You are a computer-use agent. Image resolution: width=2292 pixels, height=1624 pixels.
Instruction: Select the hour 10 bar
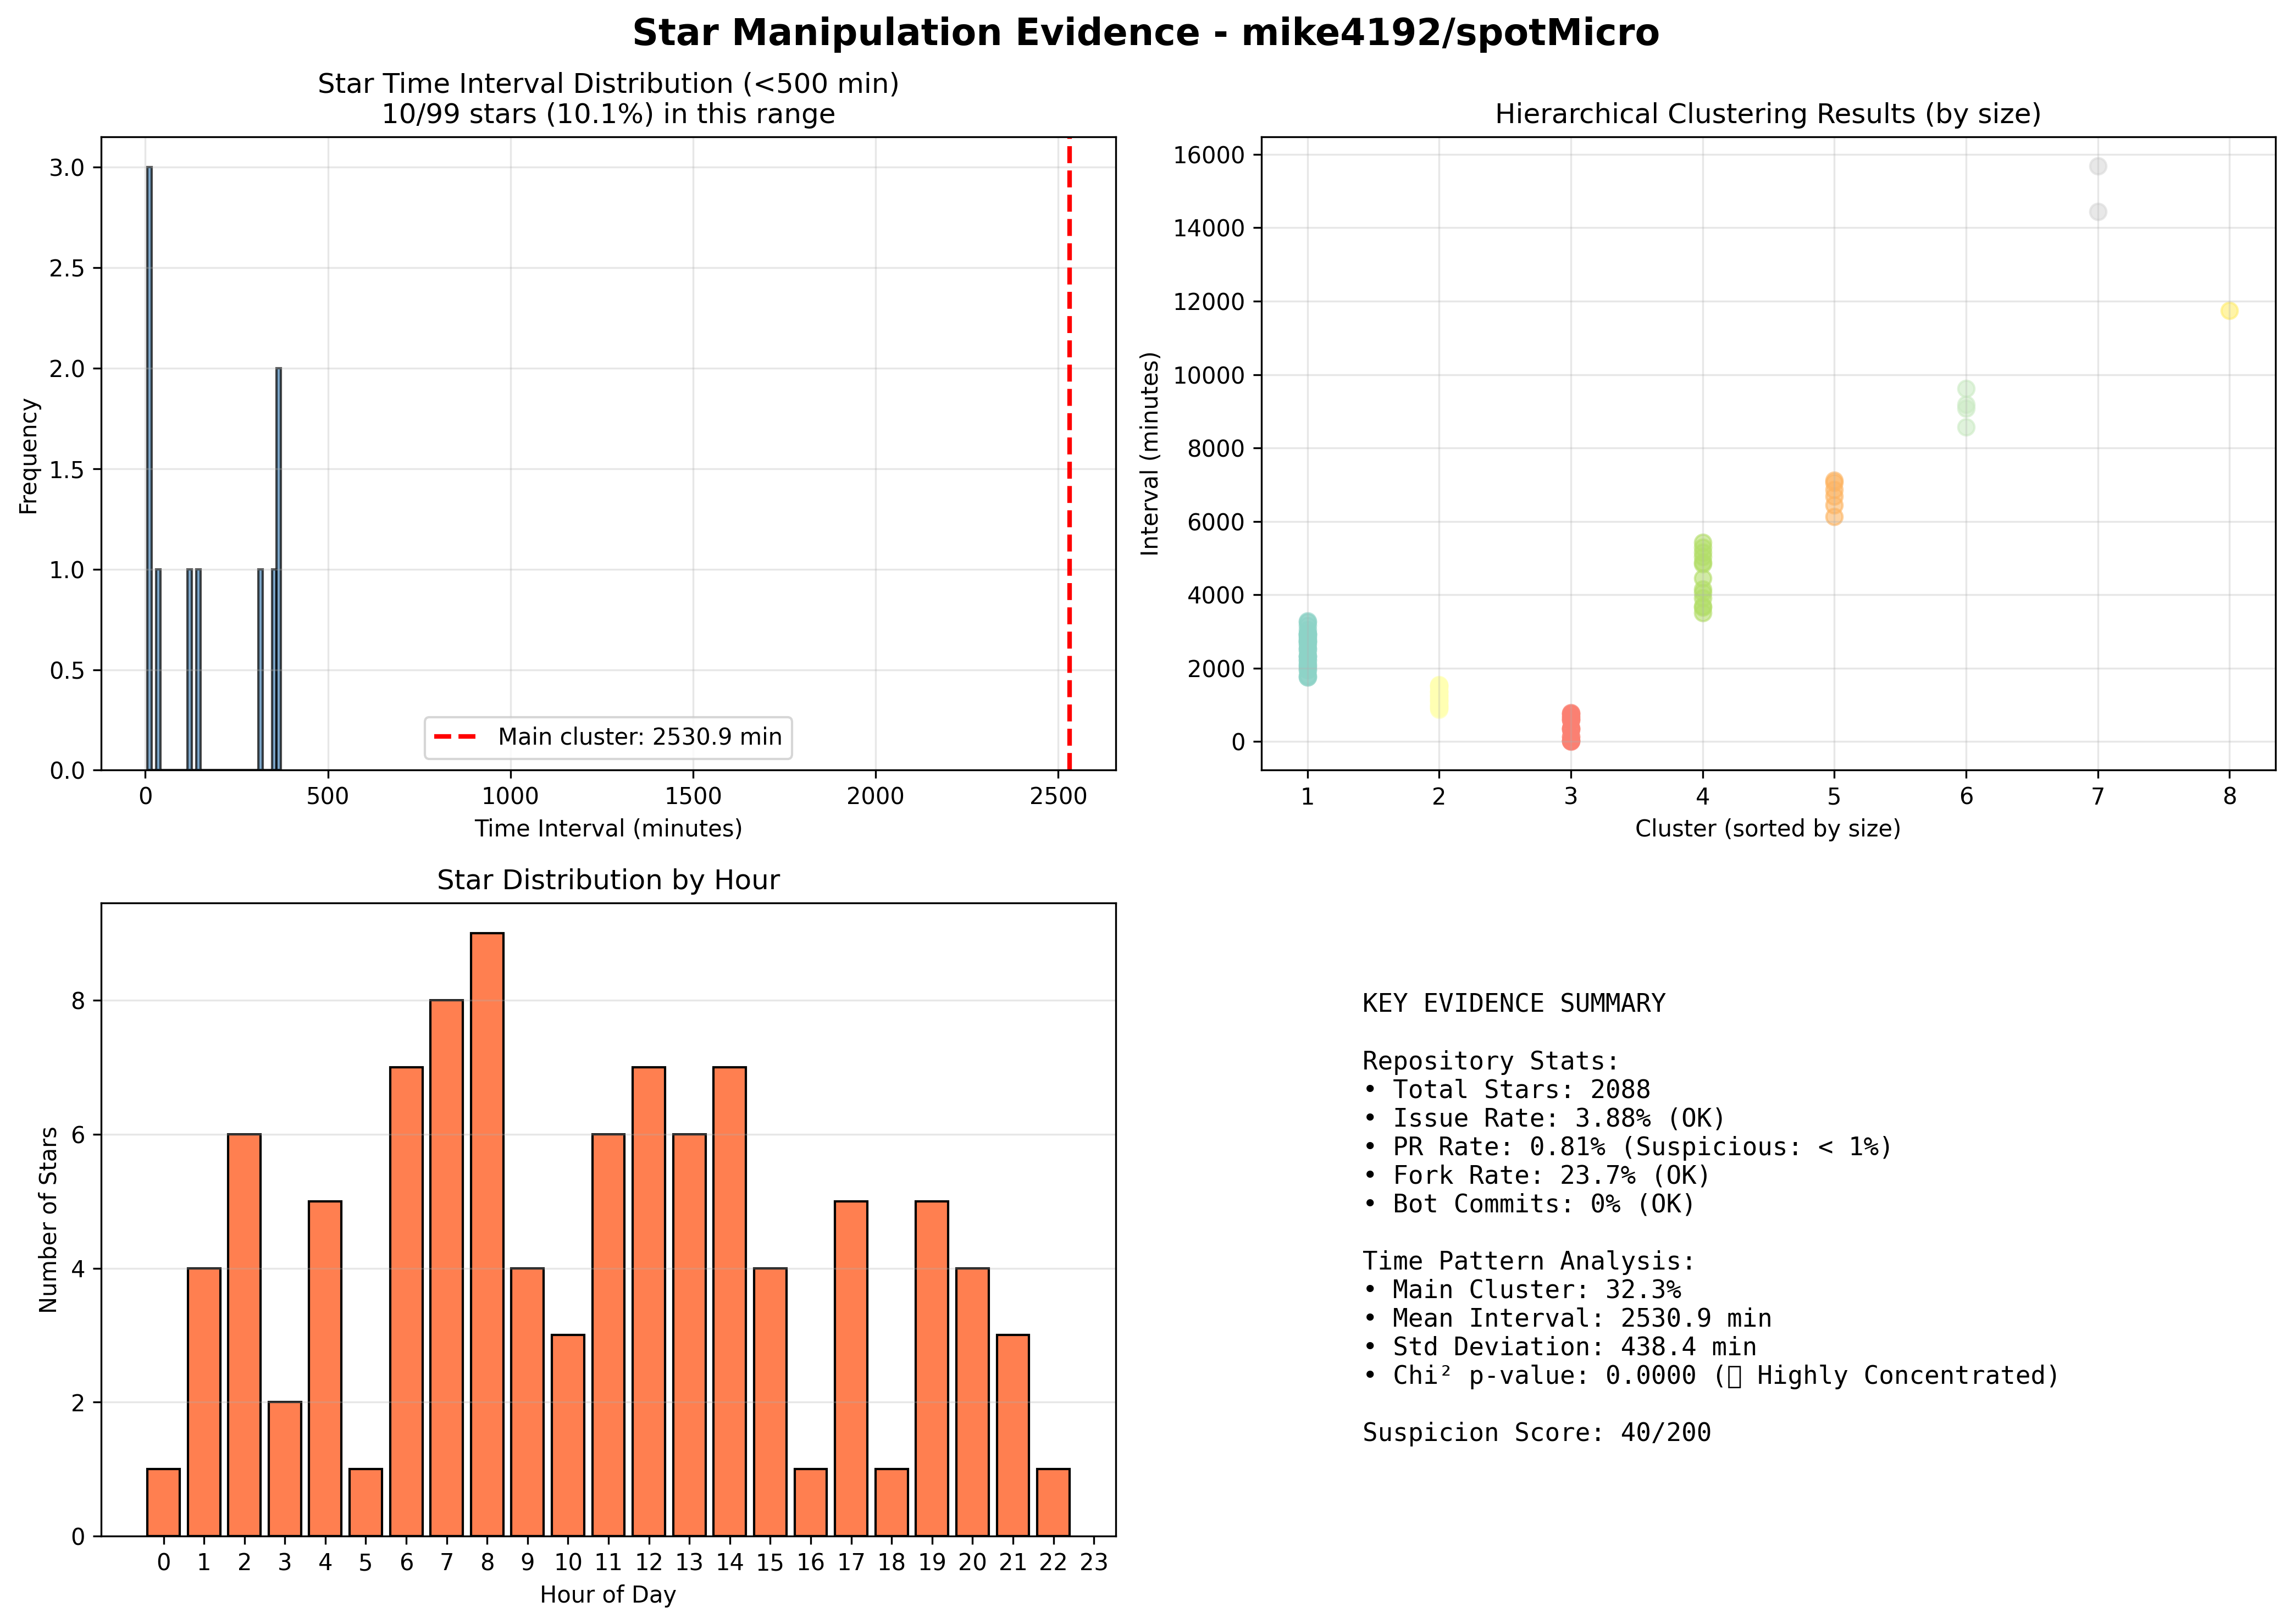(568, 1435)
